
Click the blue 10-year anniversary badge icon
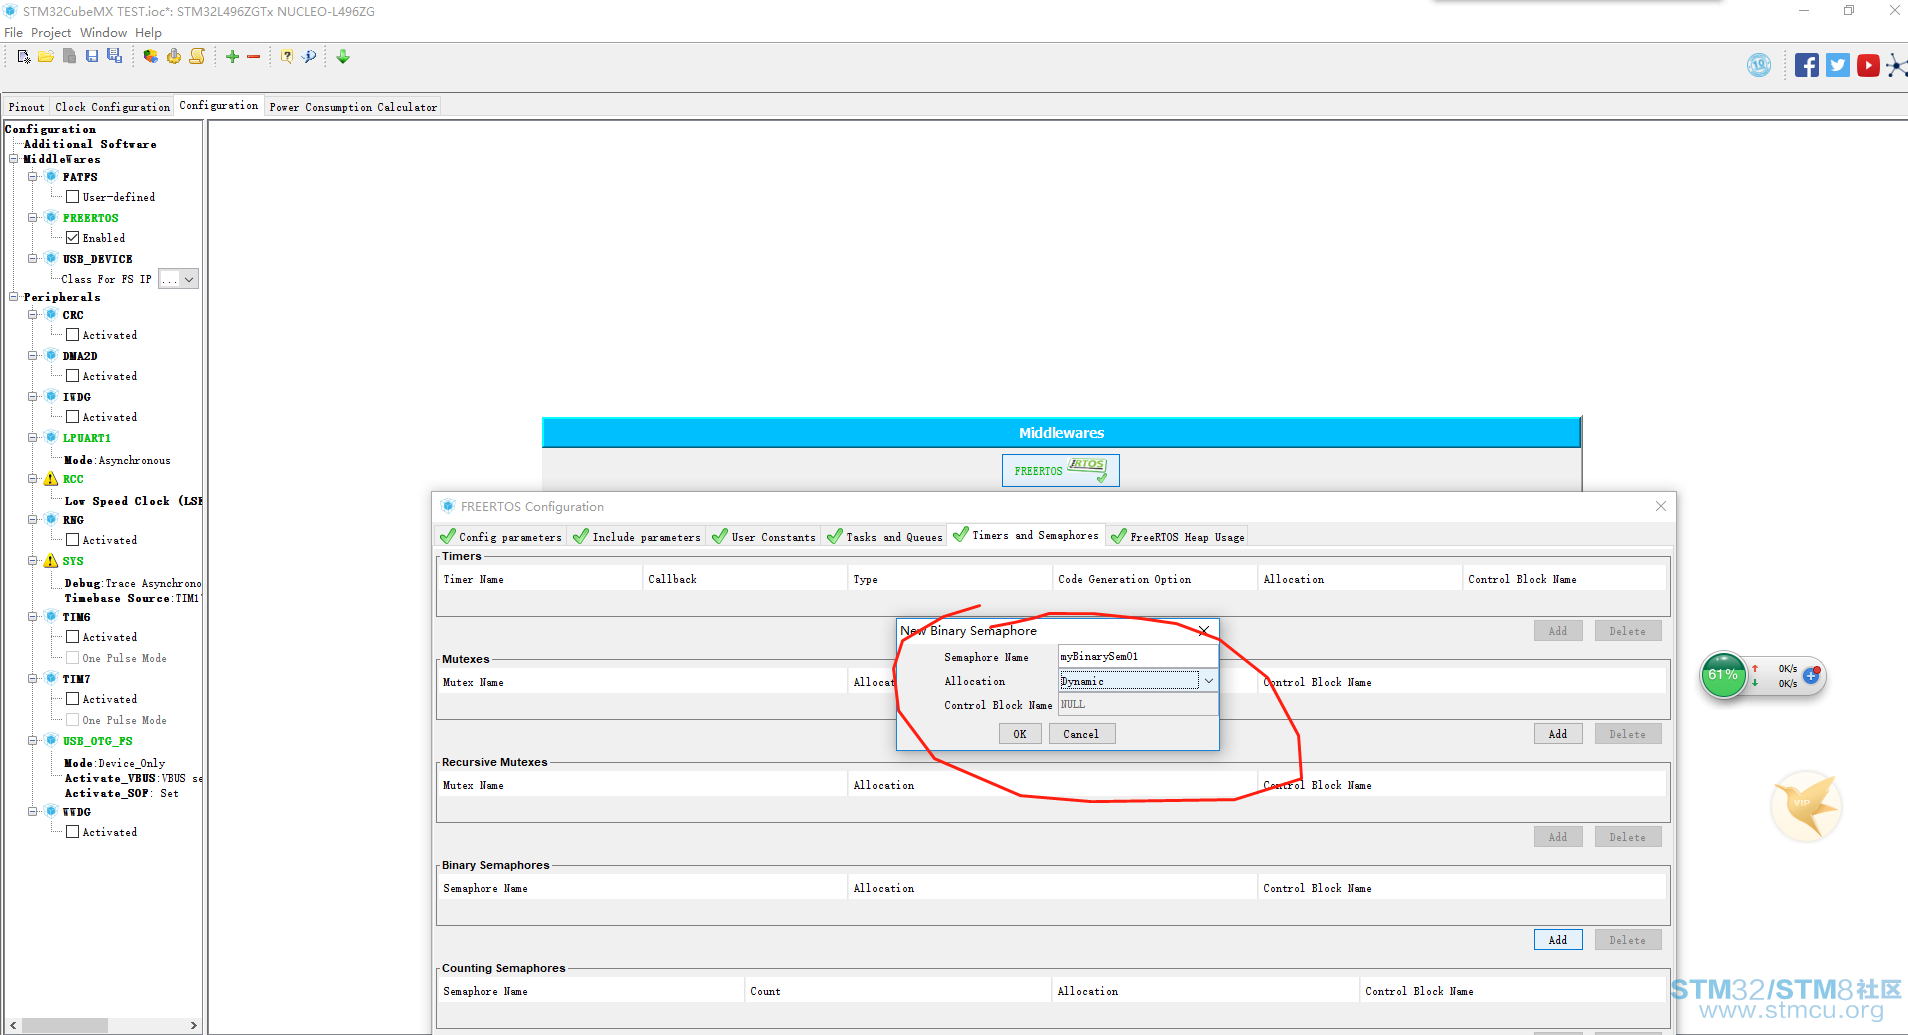tap(1759, 66)
